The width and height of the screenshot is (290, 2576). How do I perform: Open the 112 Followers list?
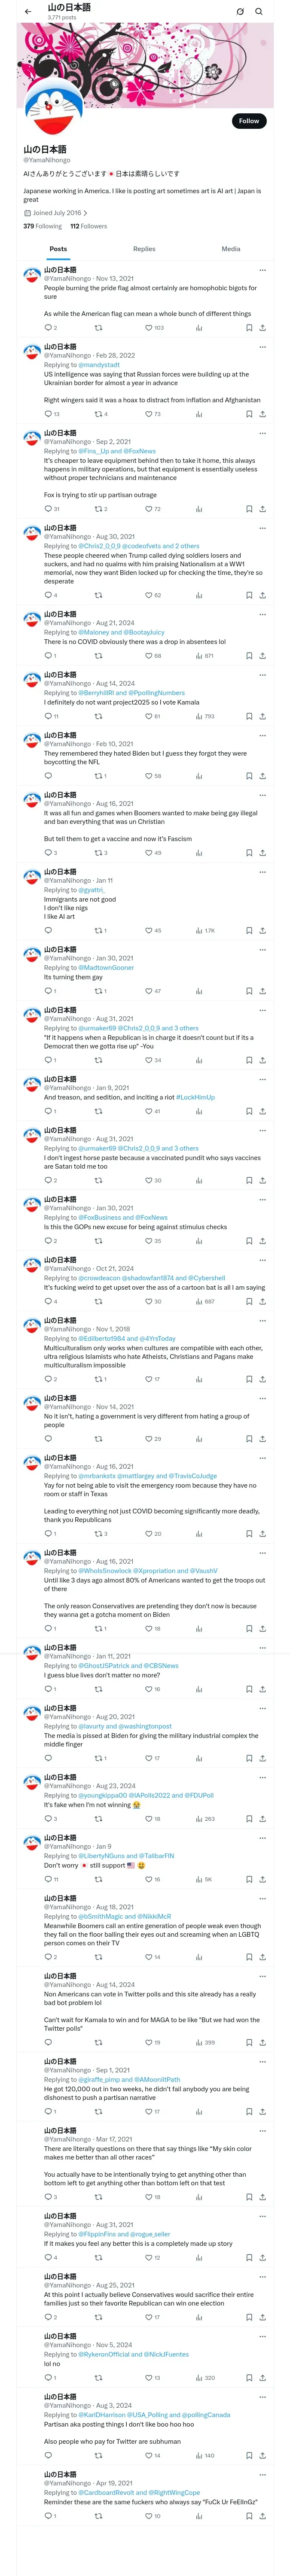88,226
